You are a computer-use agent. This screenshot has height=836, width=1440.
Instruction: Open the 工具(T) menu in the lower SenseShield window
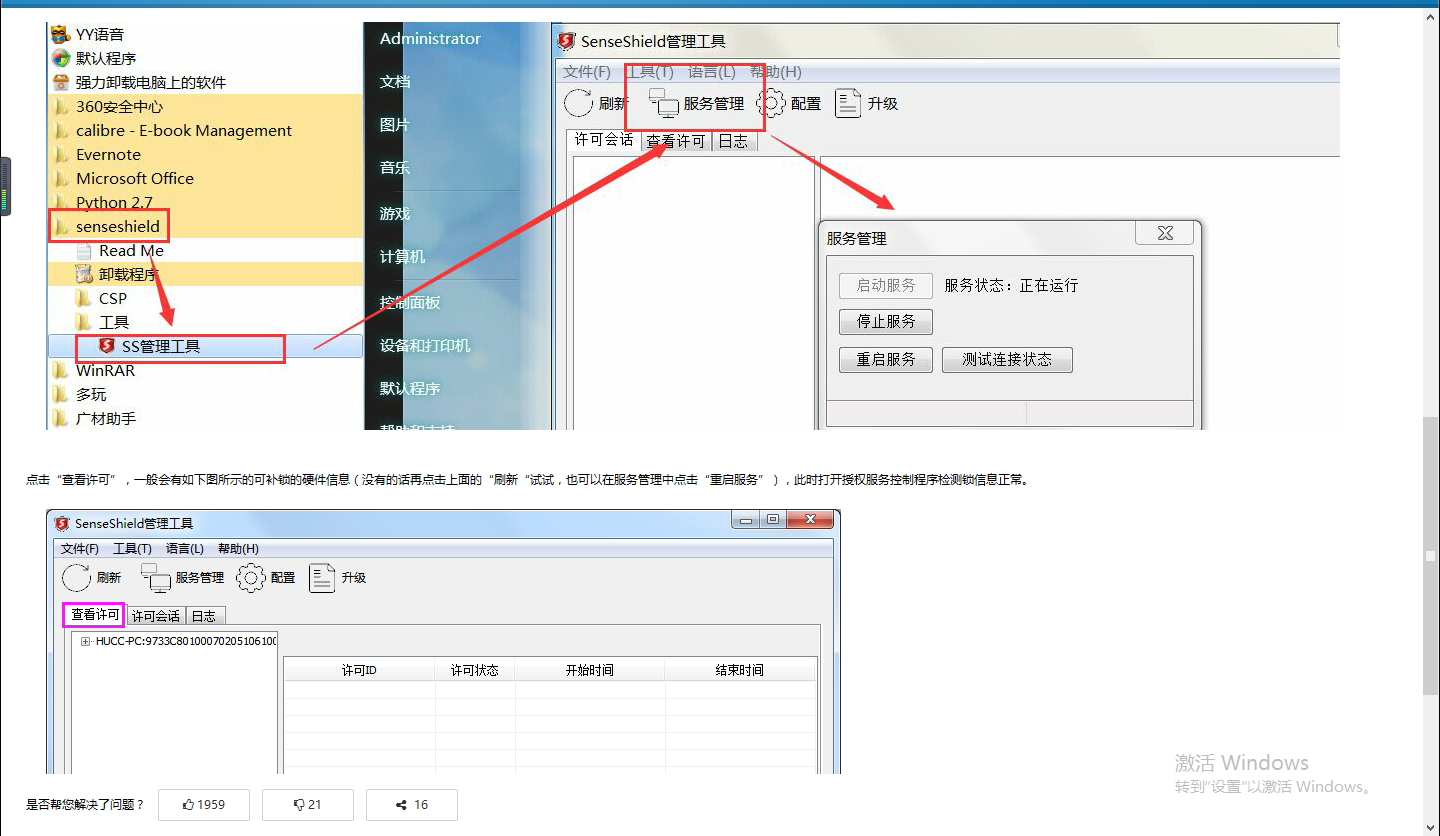tap(132, 549)
